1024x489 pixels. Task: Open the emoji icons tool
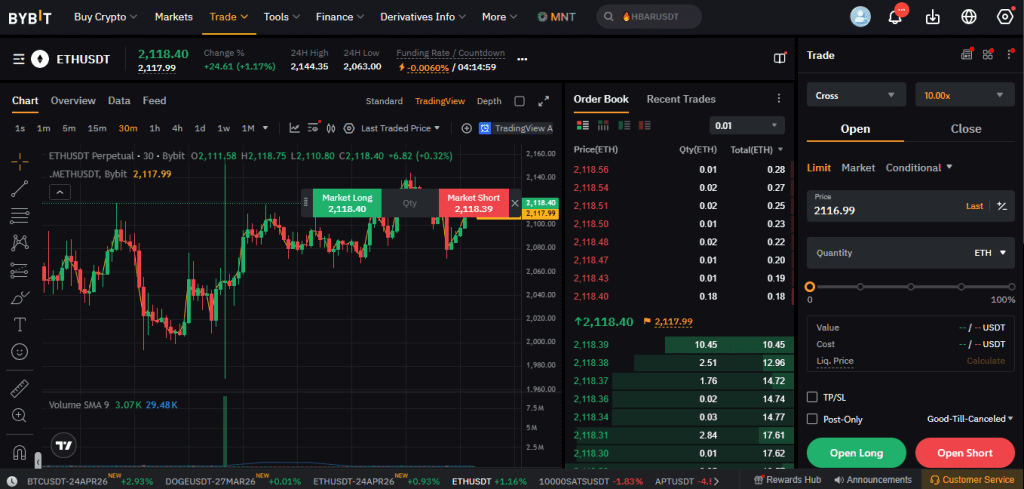[20, 352]
